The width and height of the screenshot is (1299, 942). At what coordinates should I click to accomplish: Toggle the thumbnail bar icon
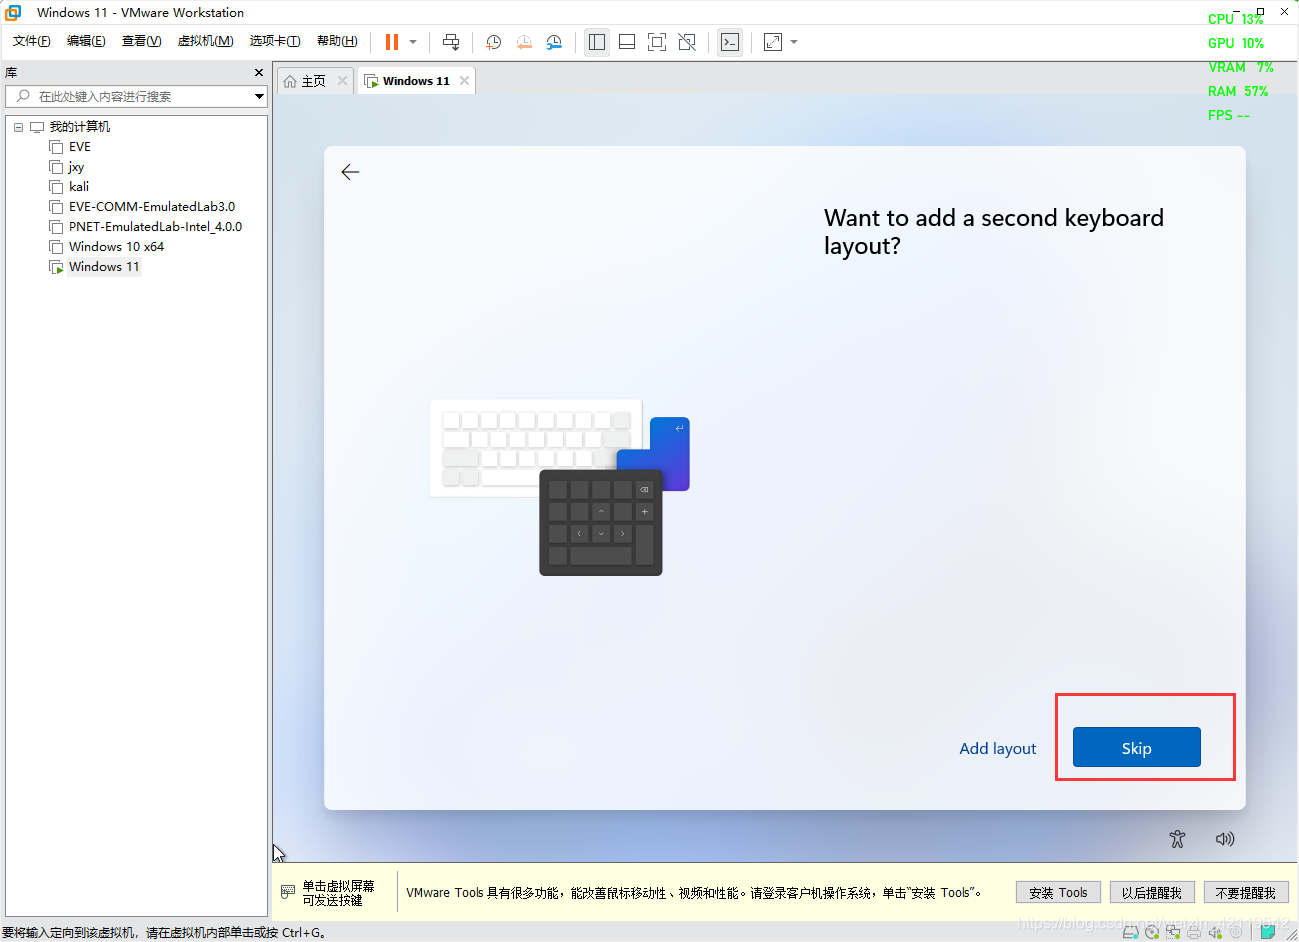(x=627, y=42)
